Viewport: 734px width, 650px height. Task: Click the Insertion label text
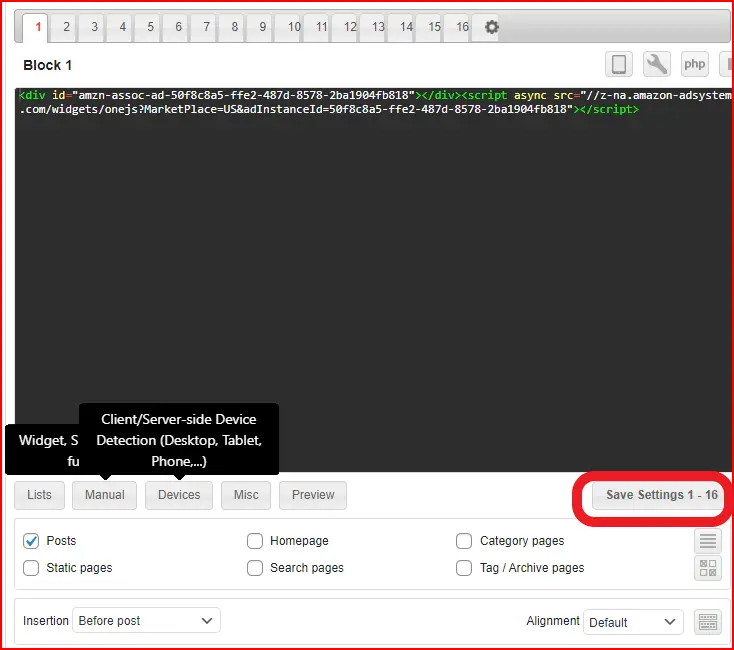tap(46, 621)
